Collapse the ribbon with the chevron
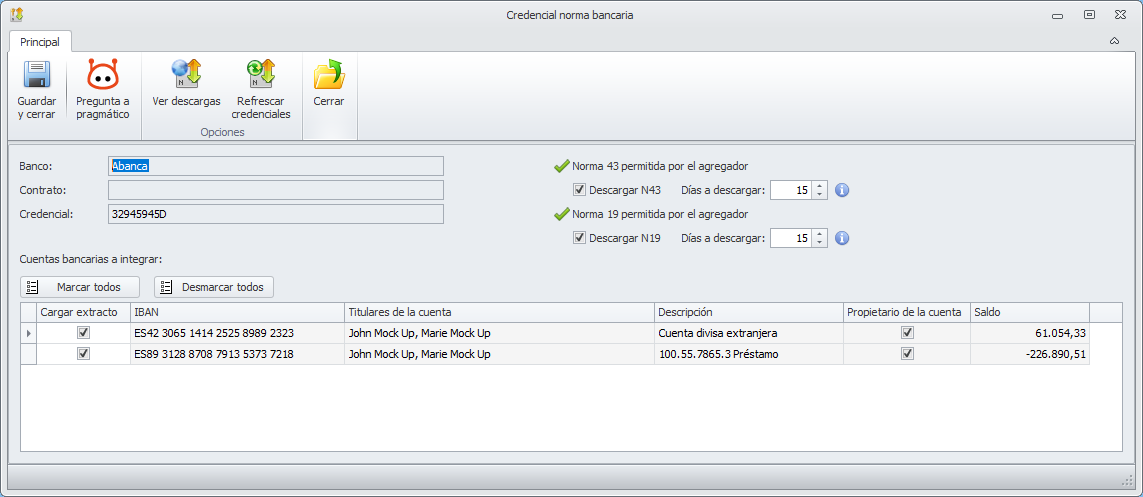 tap(1114, 42)
